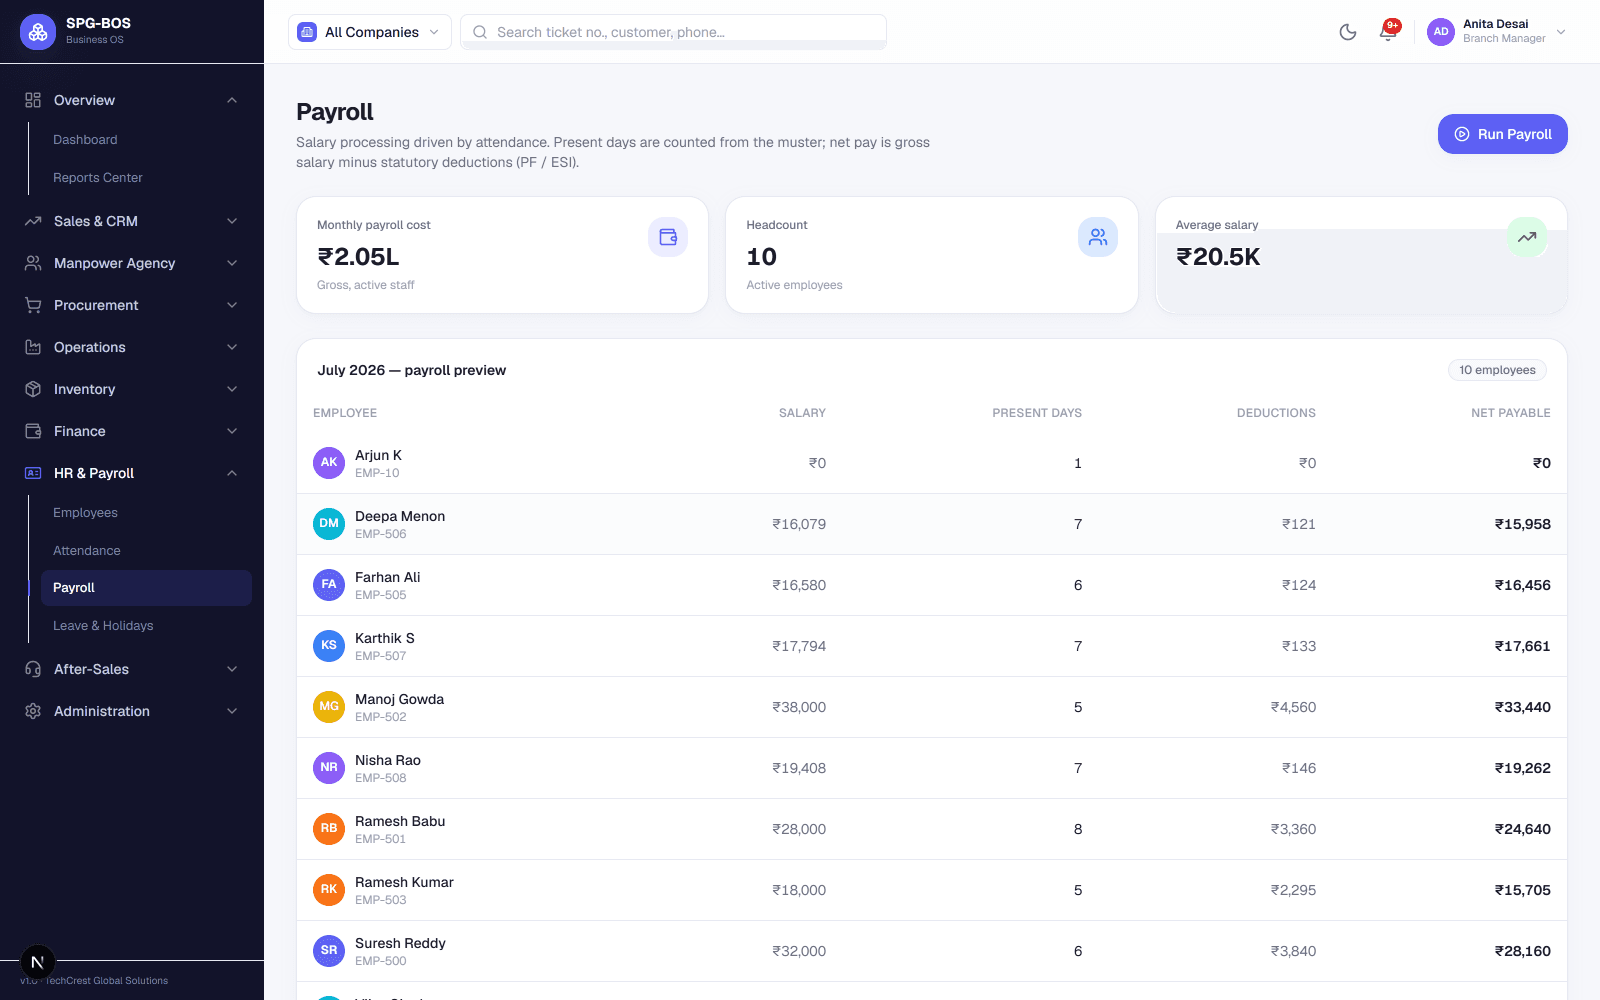Click the FA avatar for Farhan Ali

coord(329,585)
